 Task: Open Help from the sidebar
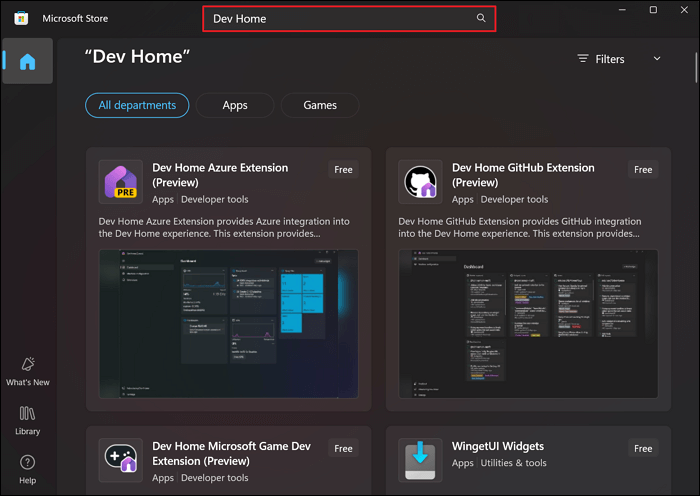28,470
